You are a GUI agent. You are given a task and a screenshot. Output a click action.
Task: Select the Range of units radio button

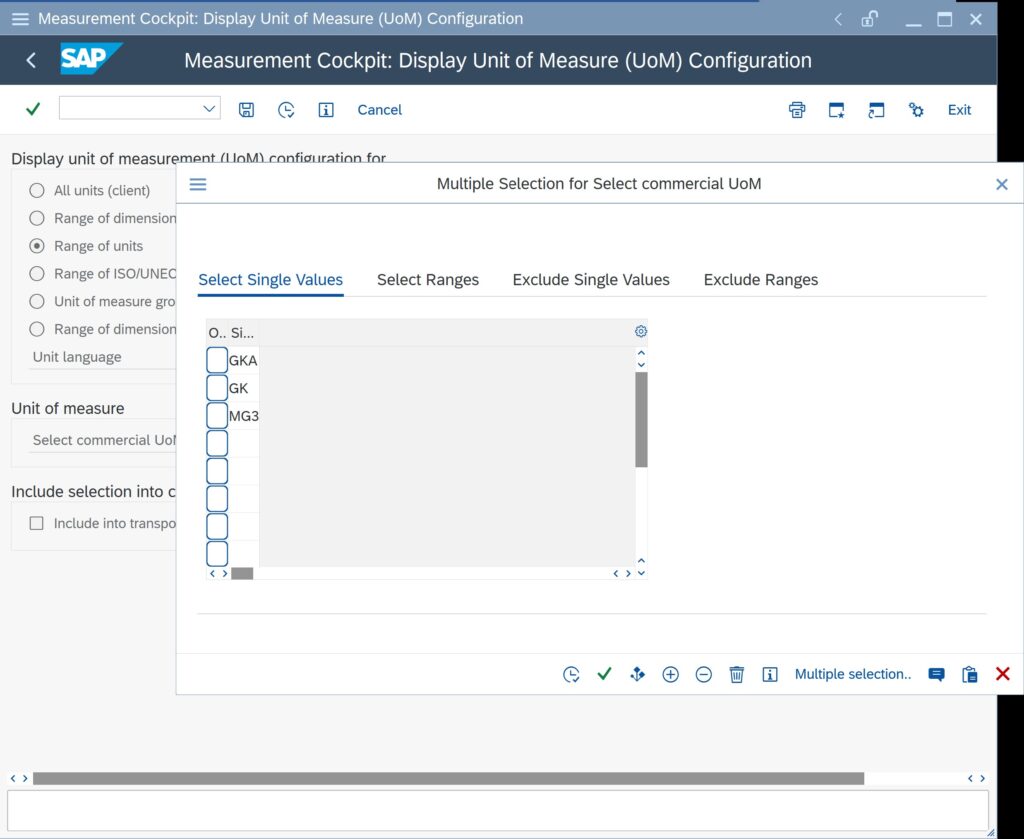(37, 245)
